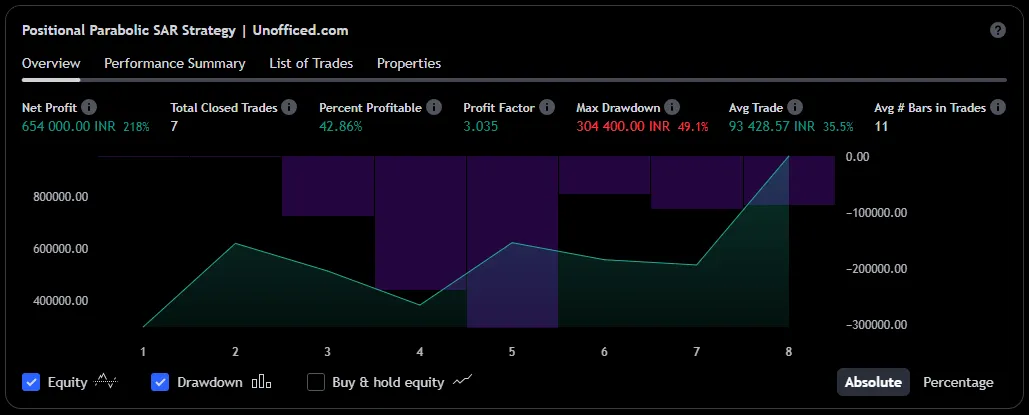Click info icon beside Percent Profitable
This screenshot has width=1029, height=415.
(x=433, y=107)
